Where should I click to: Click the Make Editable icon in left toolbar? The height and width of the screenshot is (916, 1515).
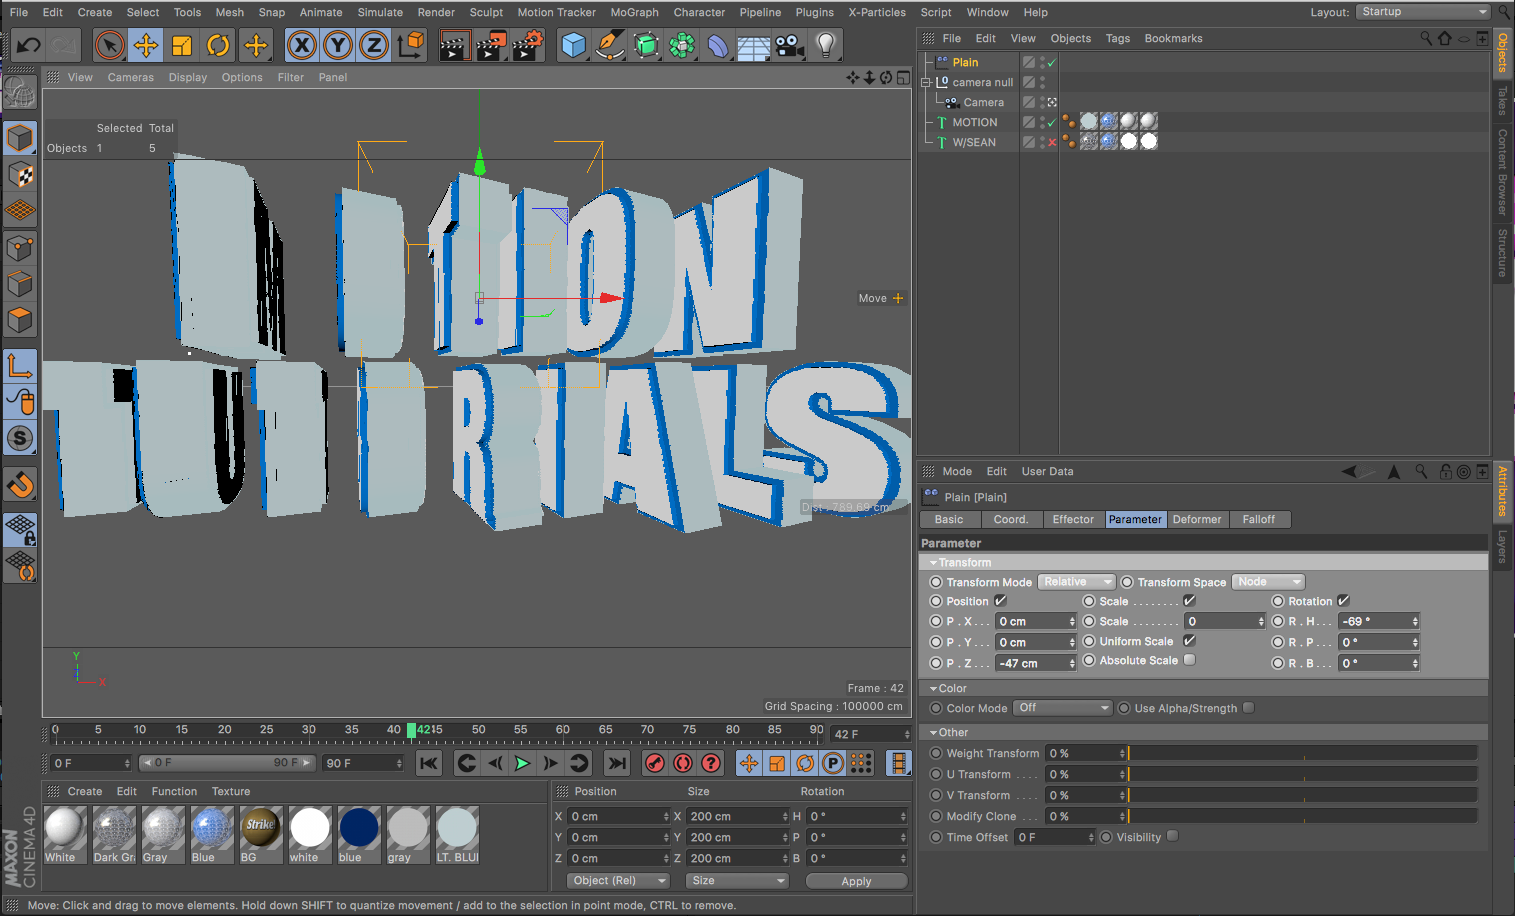pos(20,93)
